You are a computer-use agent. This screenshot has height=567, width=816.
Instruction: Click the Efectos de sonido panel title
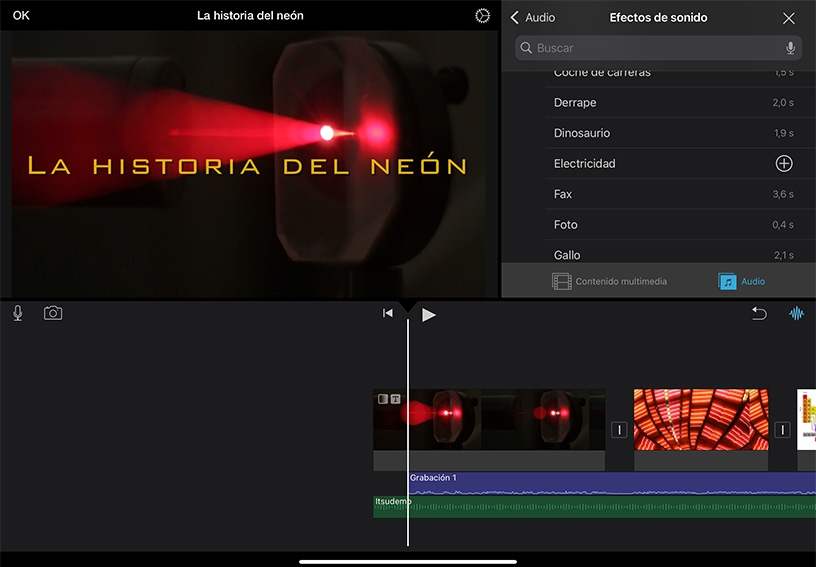(658, 18)
